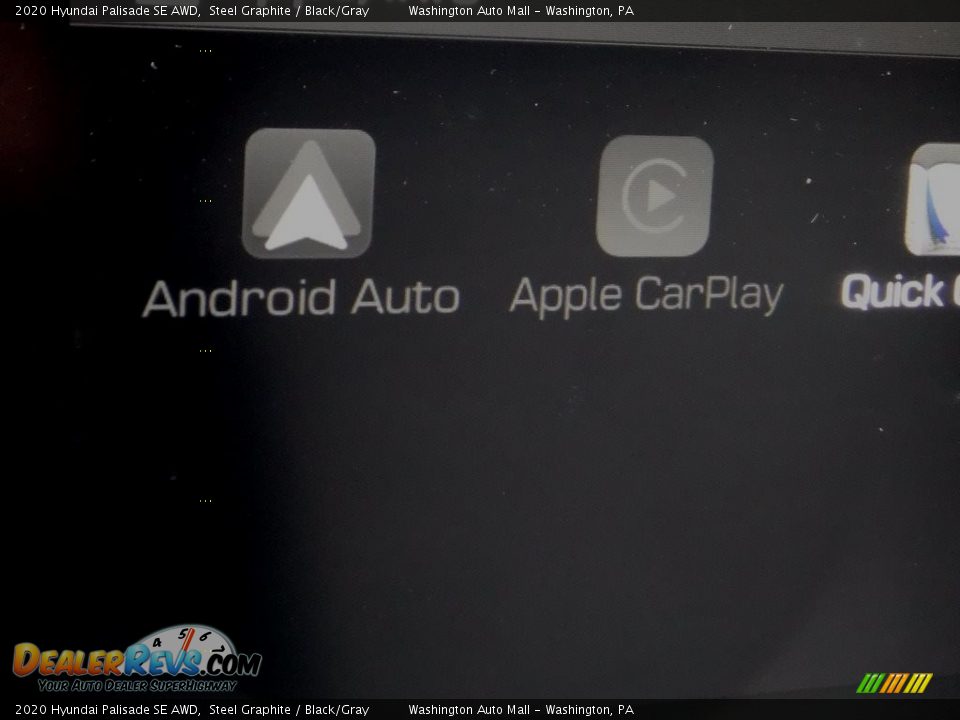The width and height of the screenshot is (960, 720).
Task: Select the "Apple CarPlay" label
Action: [x=647, y=296]
